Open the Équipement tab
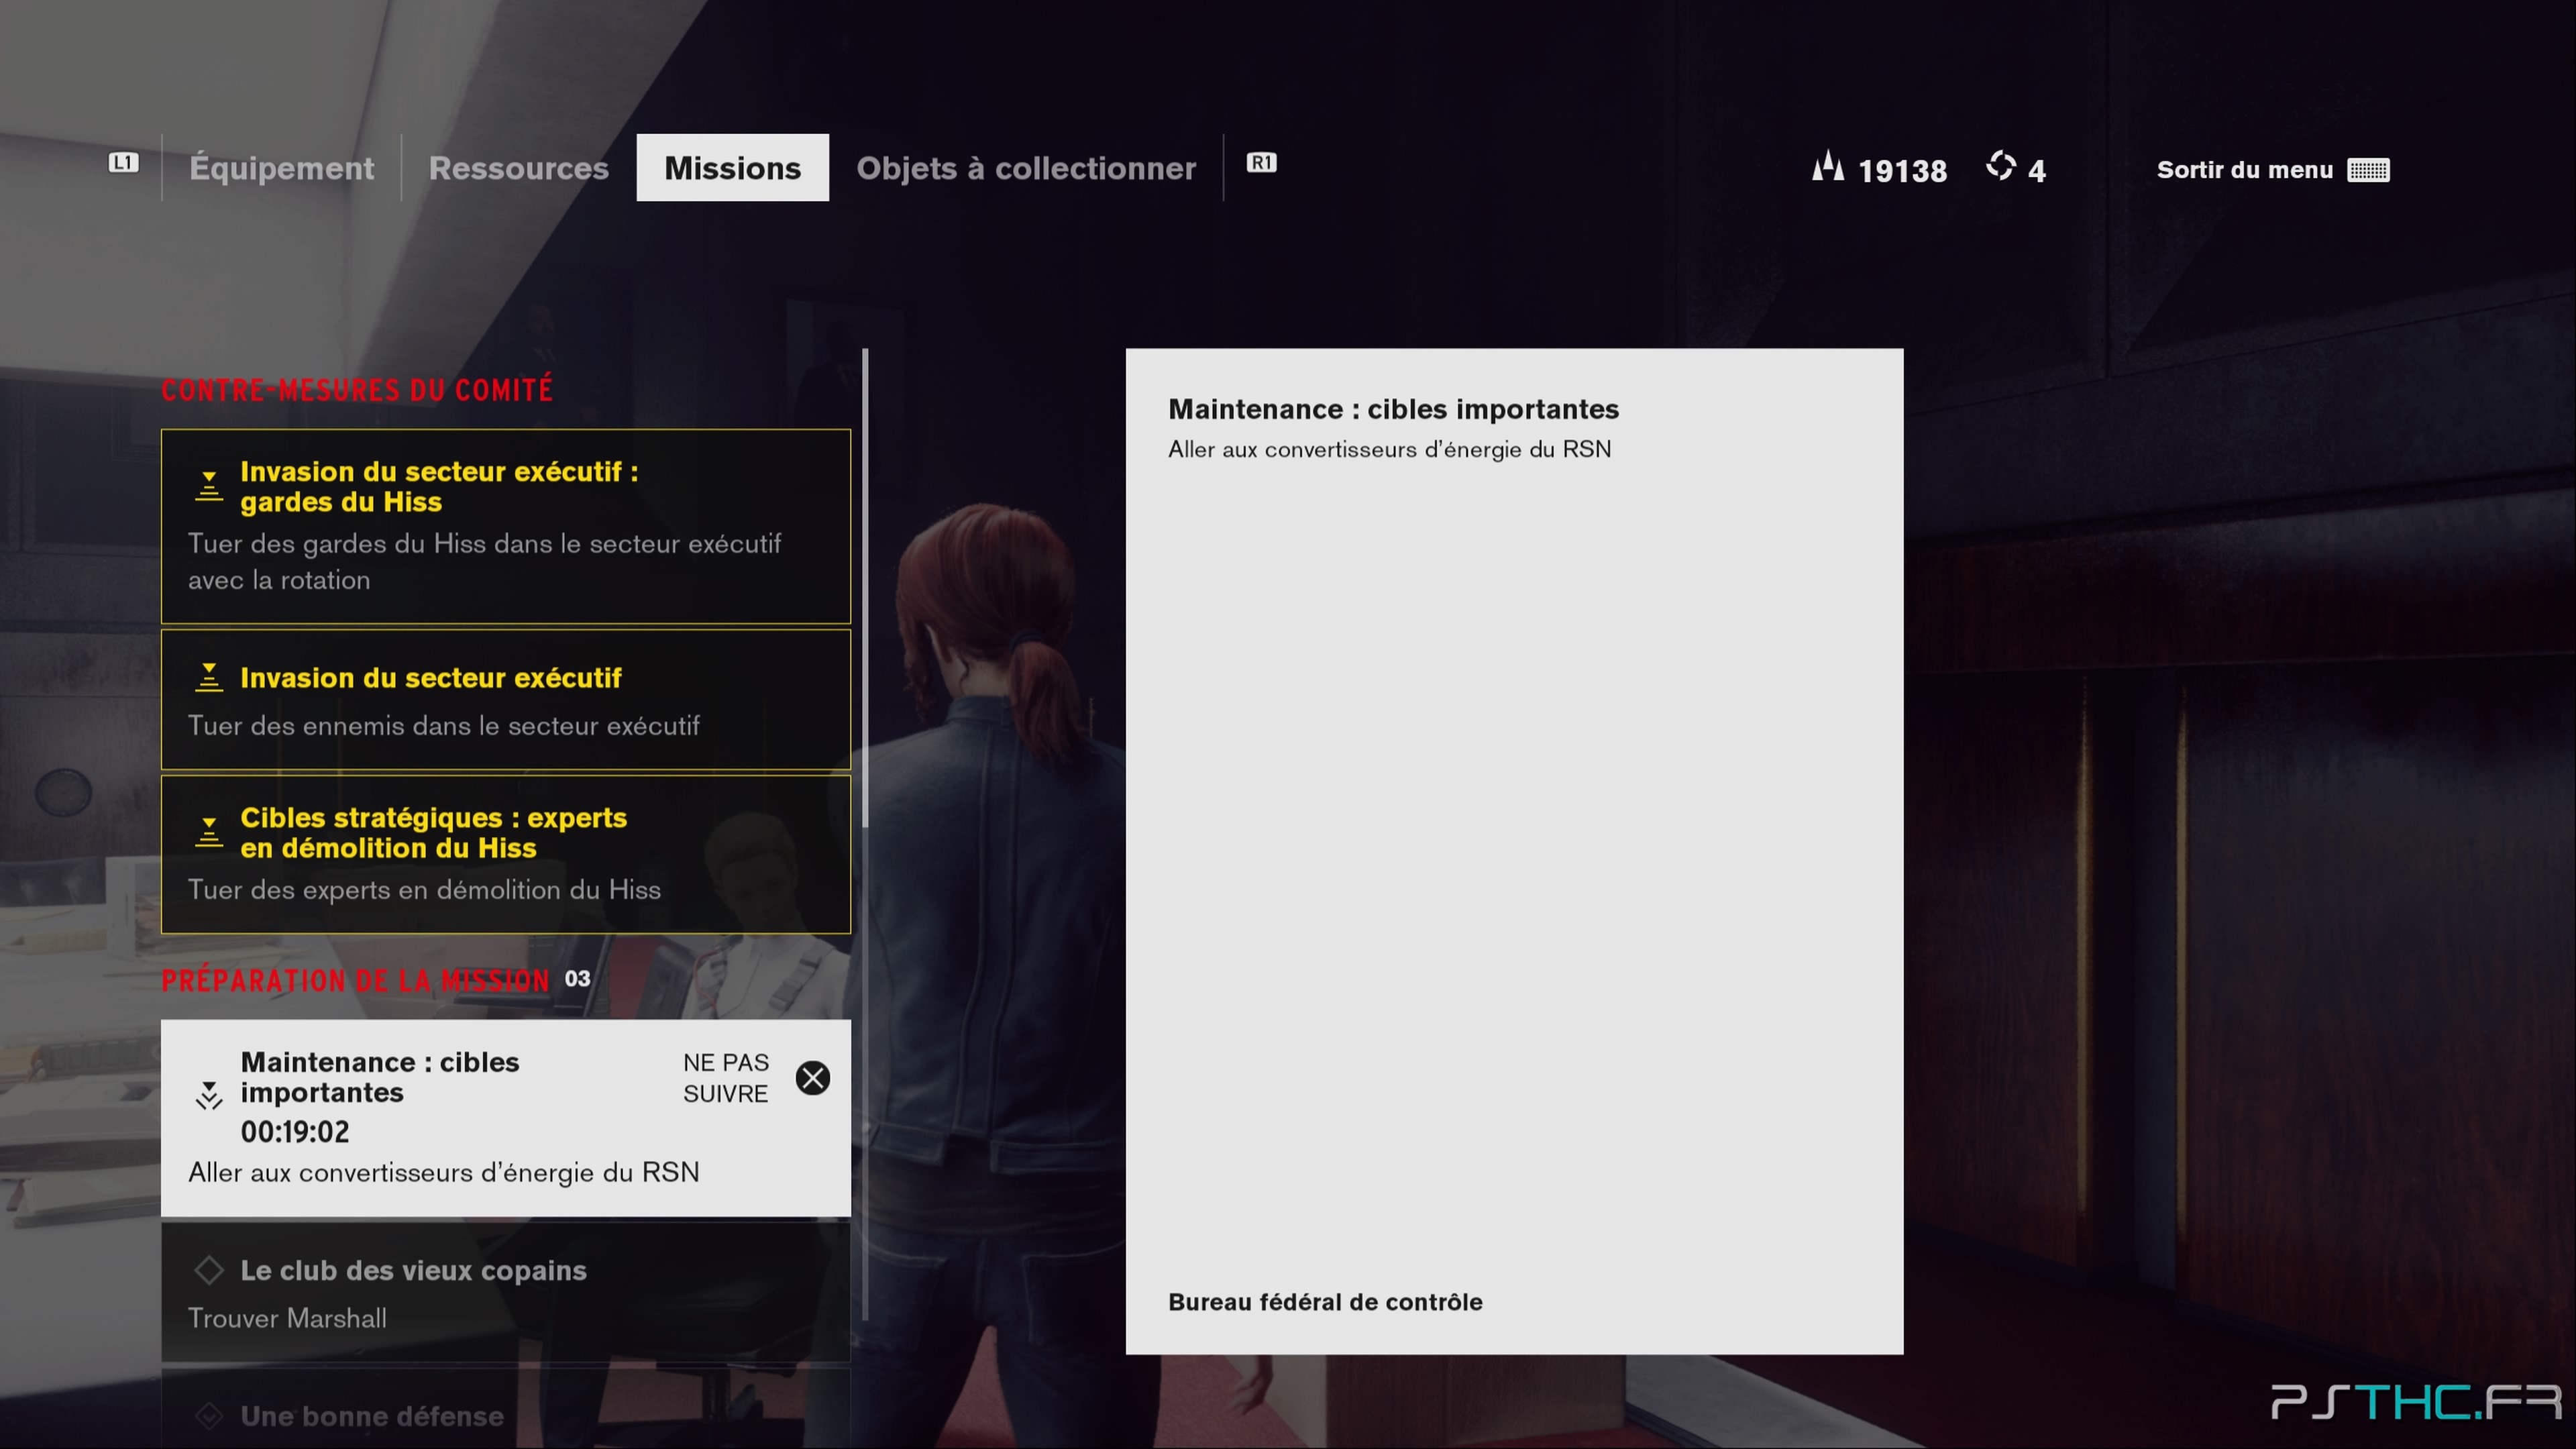The width and height of the screenshot is (2576, 1449). click(282, 168)
